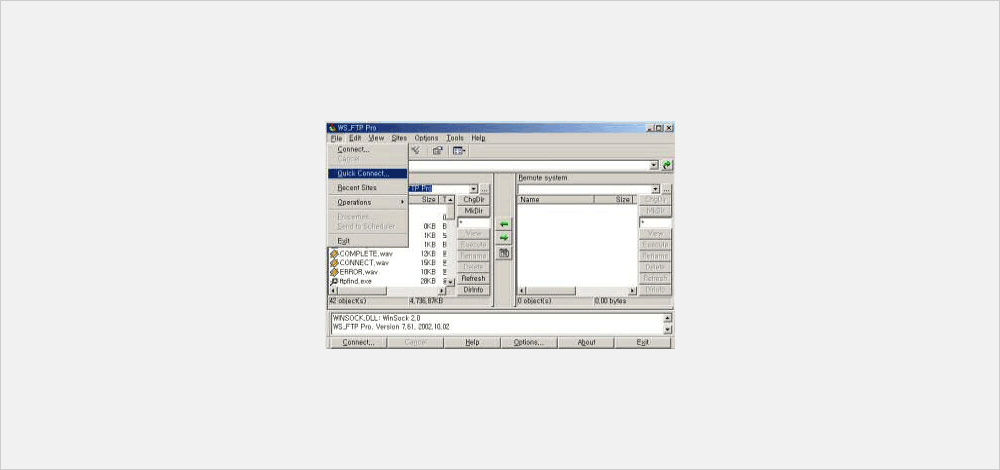Open the Options menu in the menu bar
Screen dimensions: 1000x470
(426, 138)
